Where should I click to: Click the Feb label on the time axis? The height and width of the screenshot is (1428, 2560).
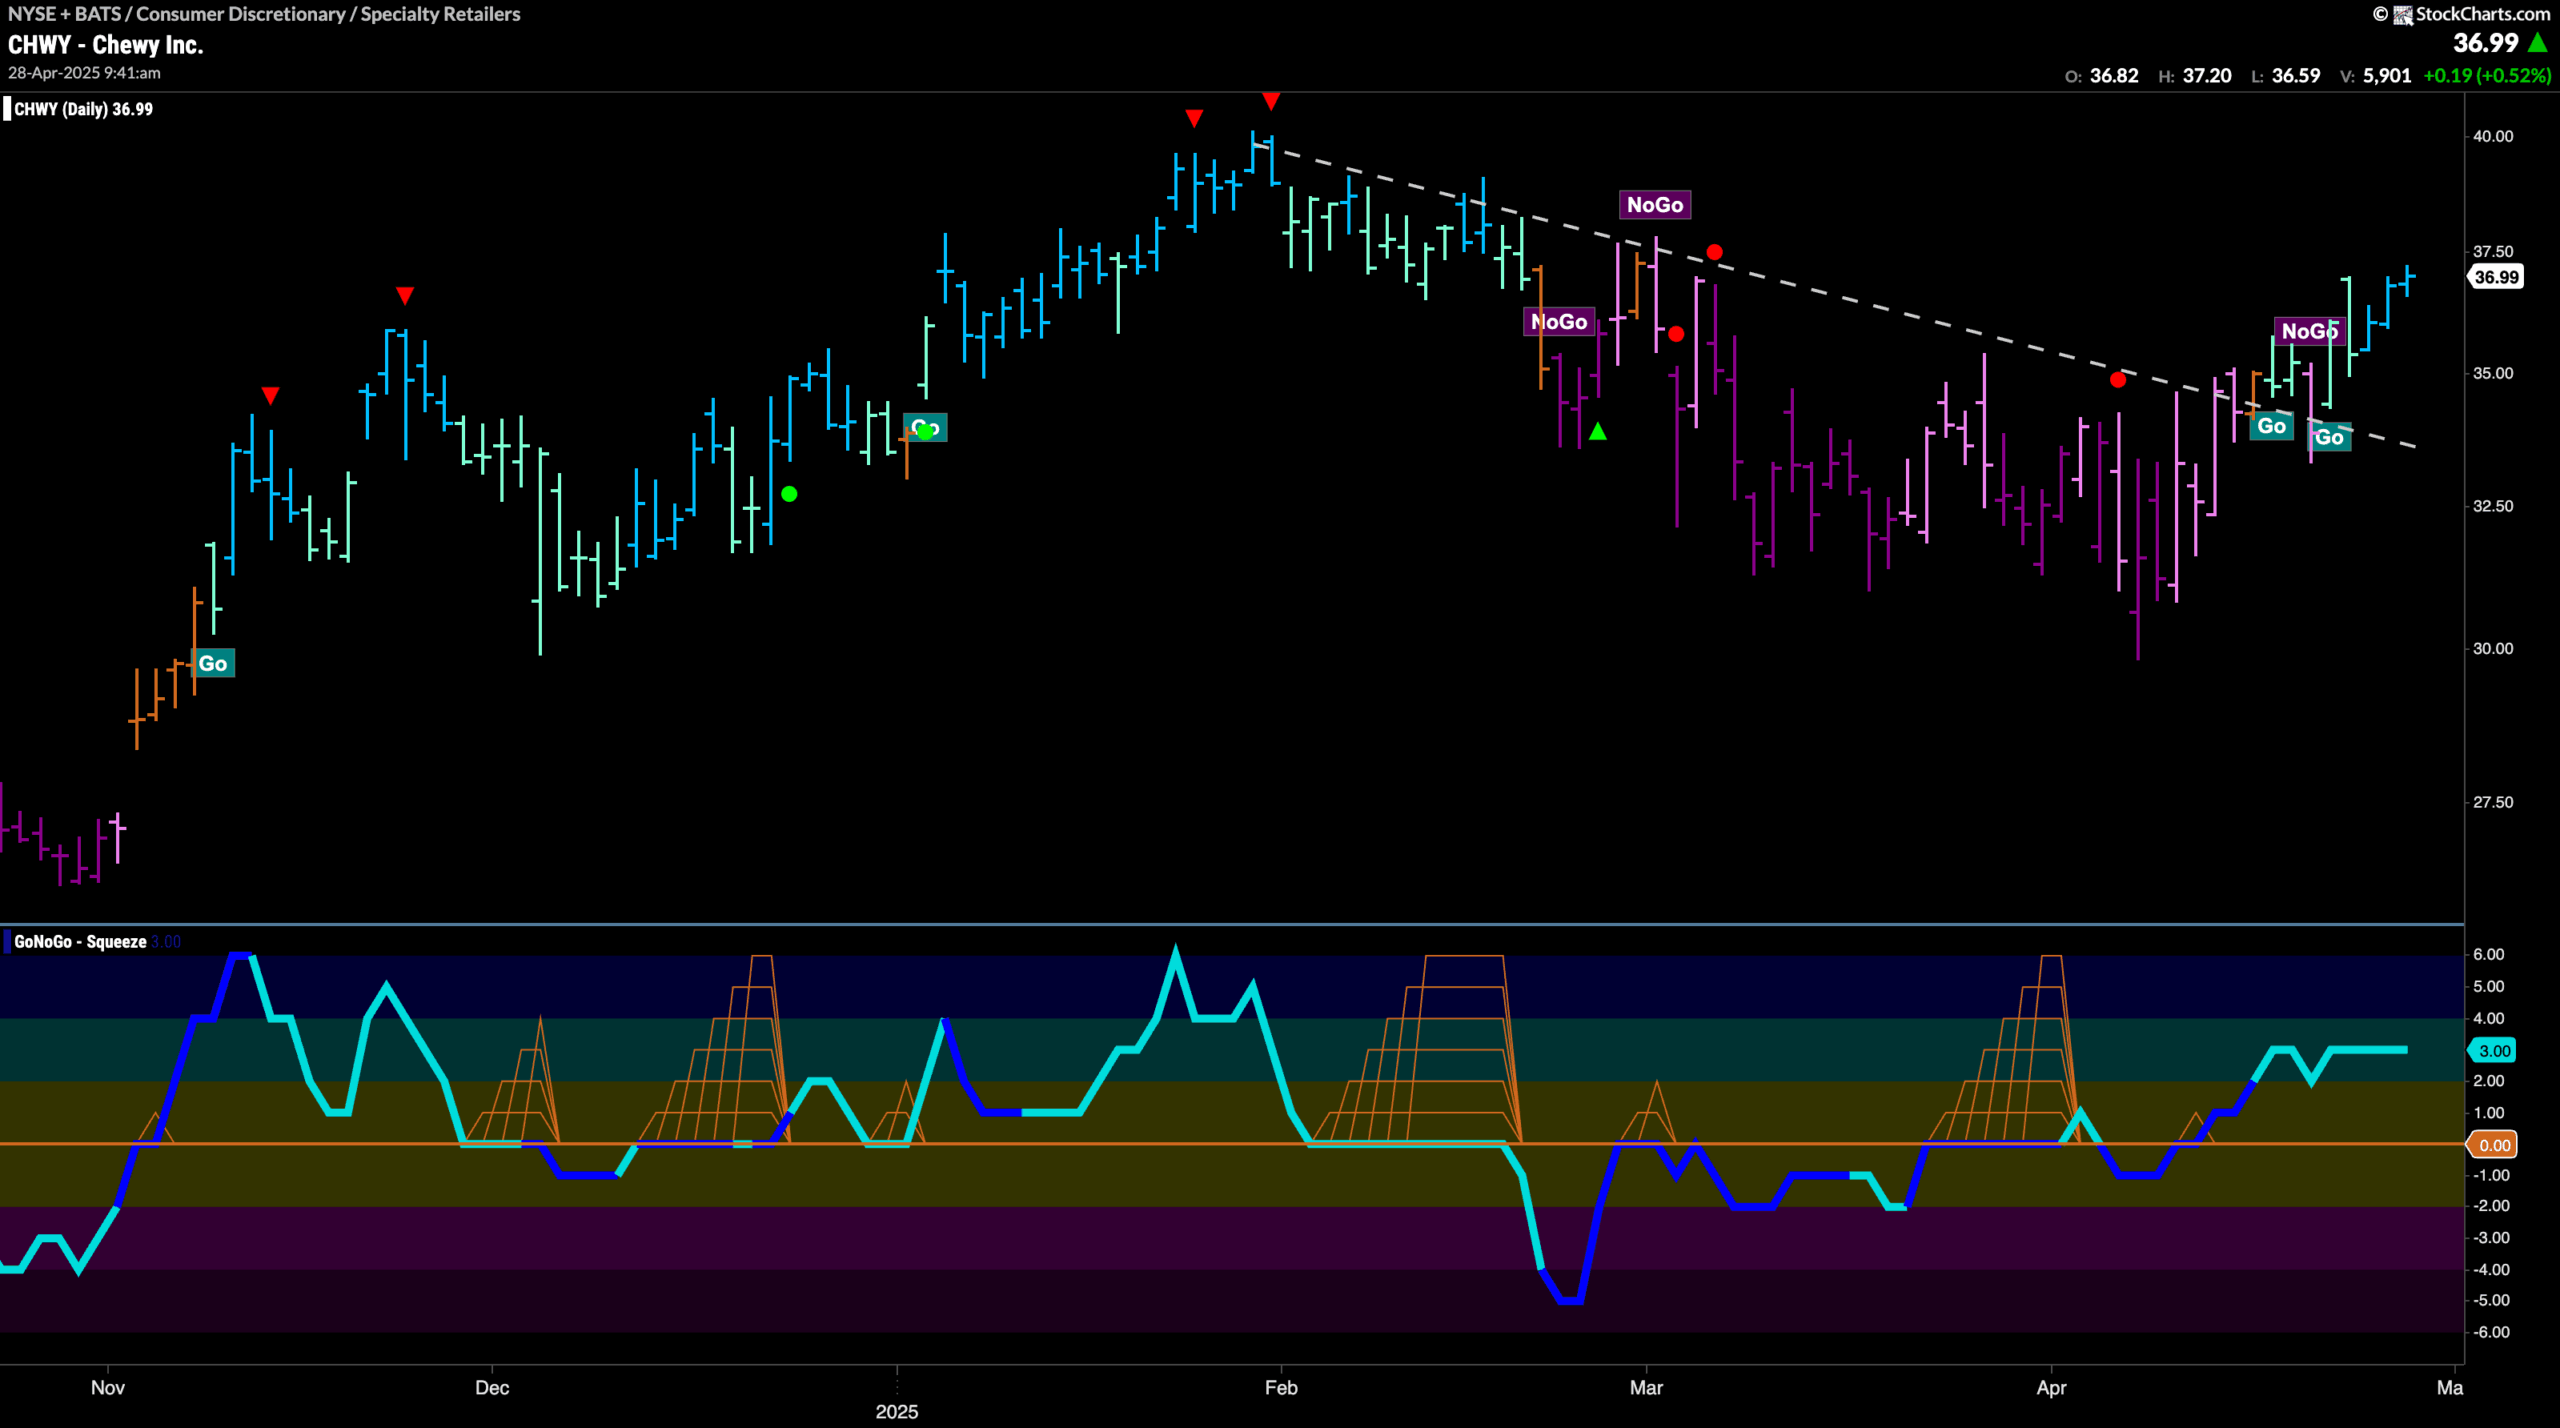(x=1281, y=1388)
